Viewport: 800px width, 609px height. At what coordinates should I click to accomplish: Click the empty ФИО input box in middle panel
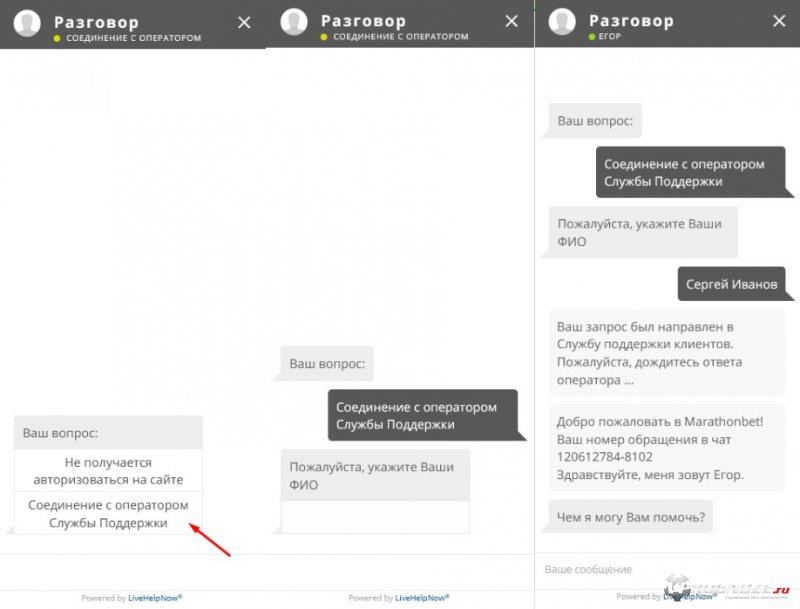375,517
